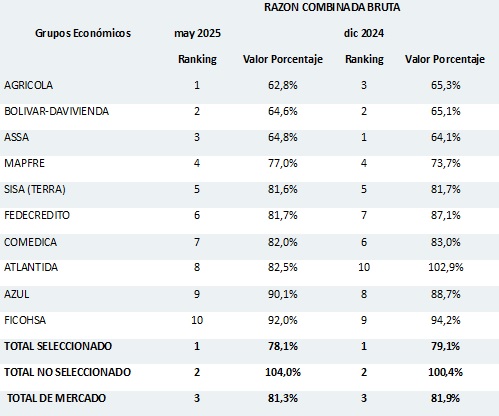Click the may 2025 column header
The width and height of the screenshot is (499, 416).
[197, 33]
